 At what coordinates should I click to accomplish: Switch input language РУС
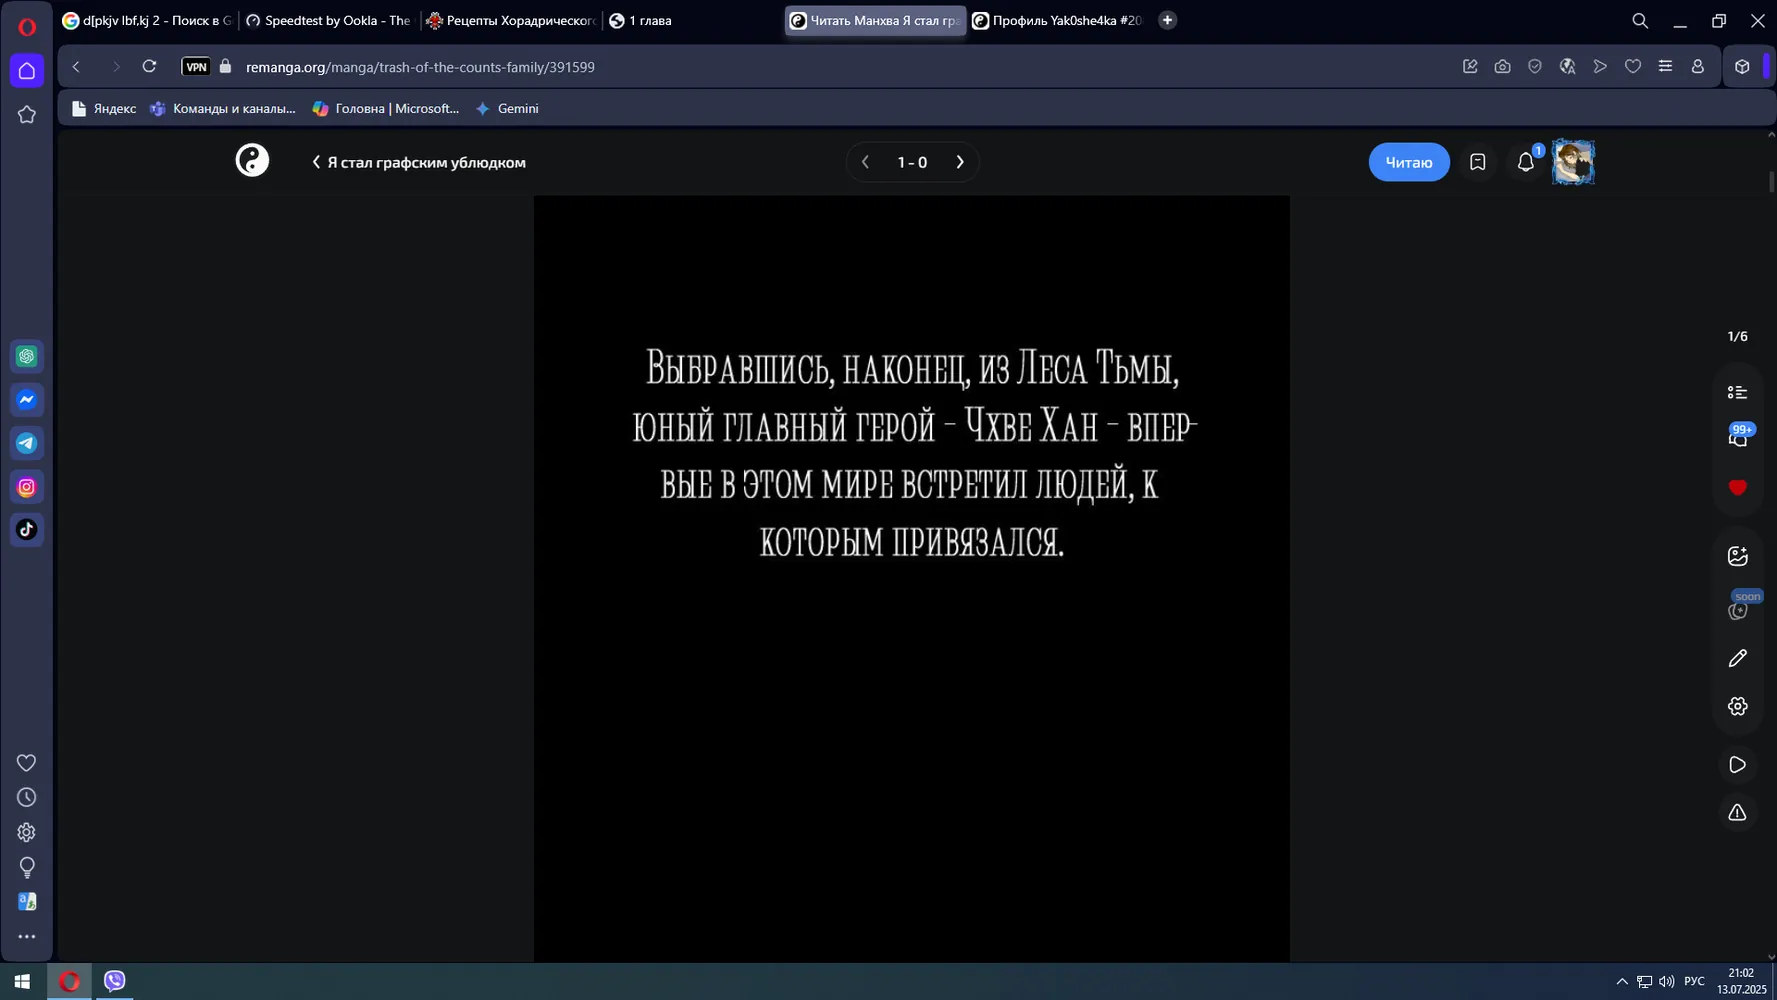pyautogui.click(x=1694, y=982)
